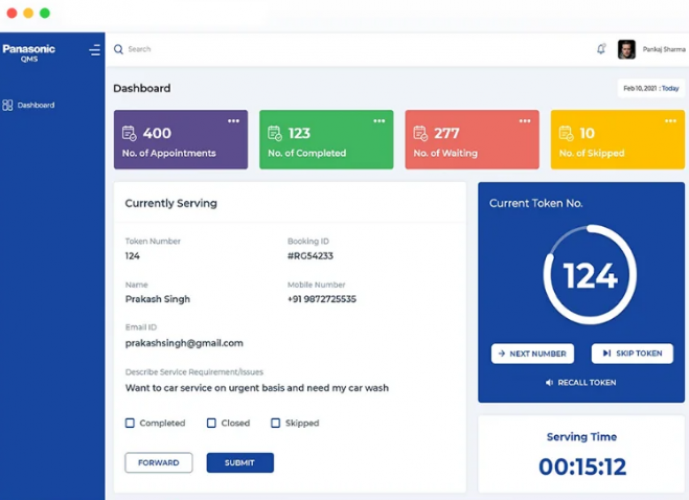Image resolution: width=689 pixels, height=500 pixels.
Task: Click skip-forward icon in SKIP TOKEN button
Action: (607, 353)
